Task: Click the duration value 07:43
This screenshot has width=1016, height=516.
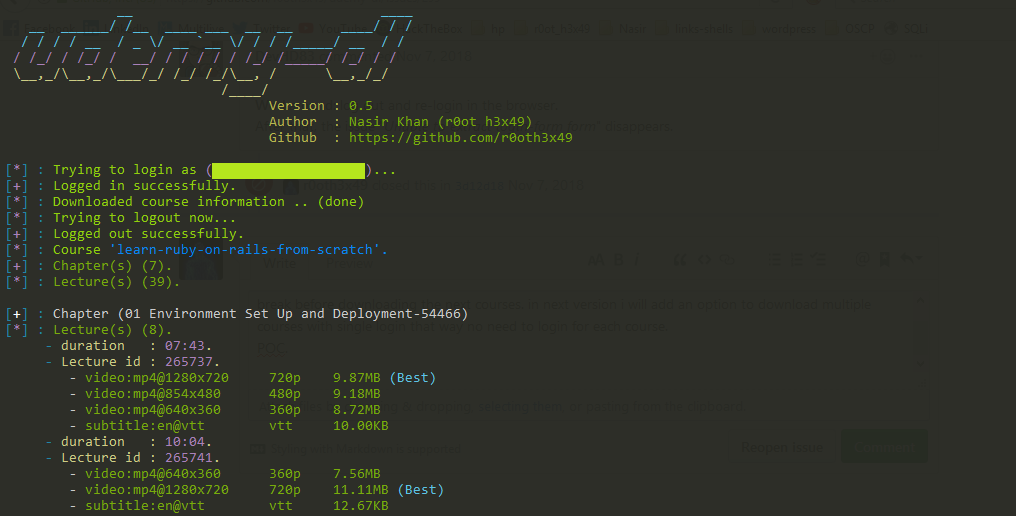Action: tap(185, 346)
